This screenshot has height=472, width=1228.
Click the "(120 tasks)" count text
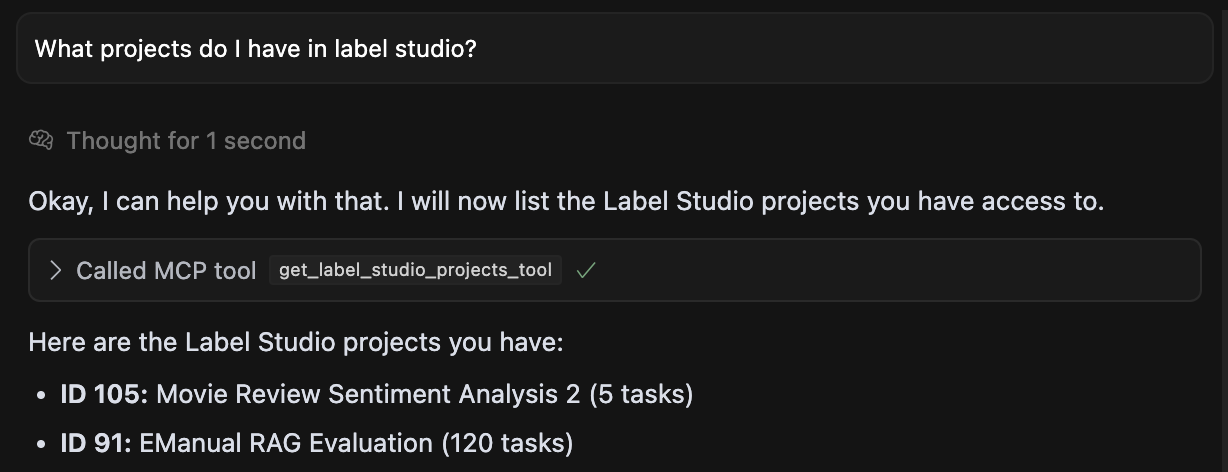pyautogui.click(x=507, y=442)
